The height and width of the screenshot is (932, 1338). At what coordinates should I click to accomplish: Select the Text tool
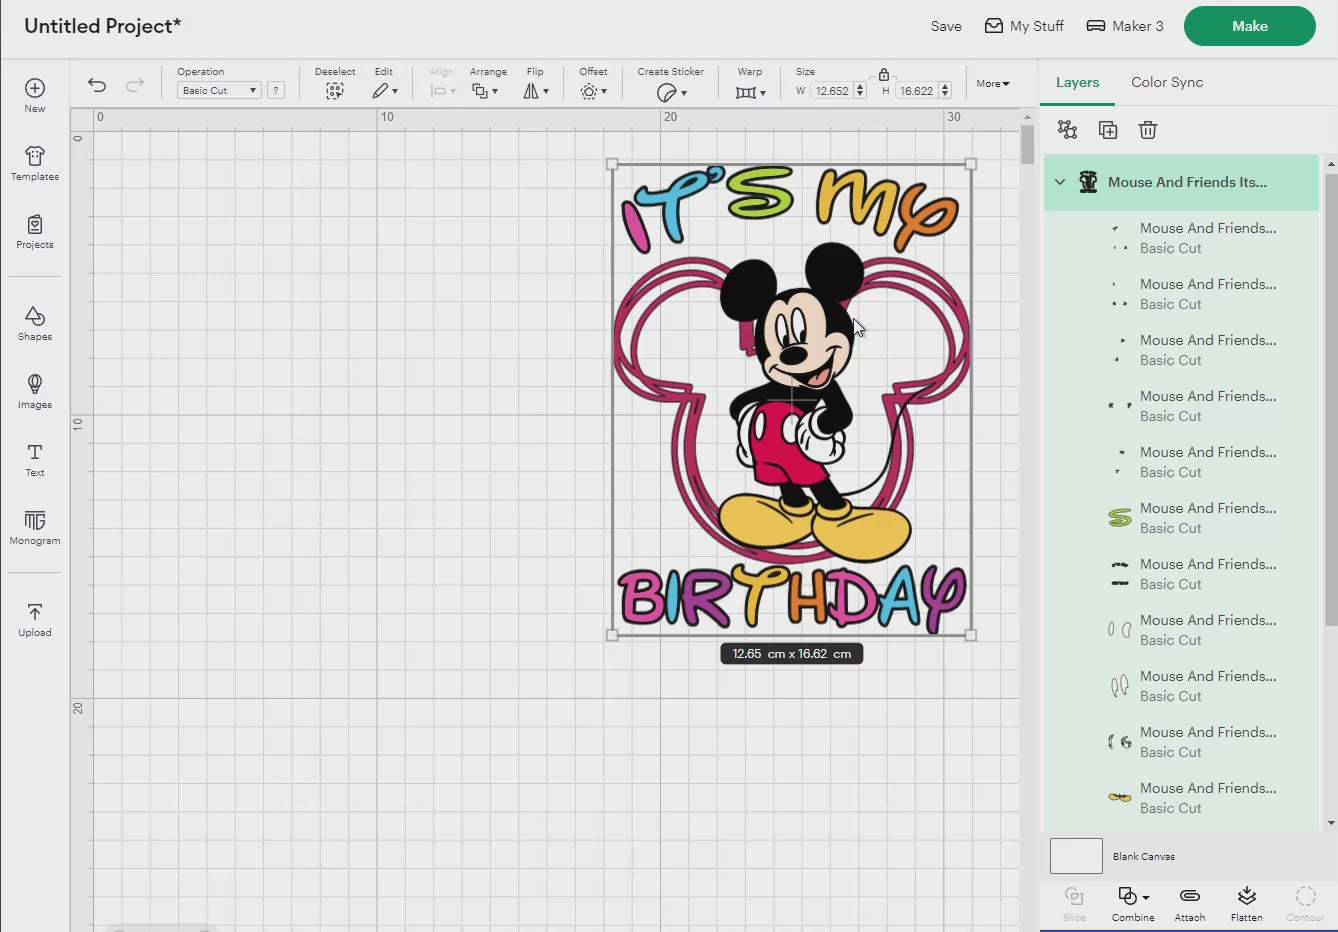point(35,459)
